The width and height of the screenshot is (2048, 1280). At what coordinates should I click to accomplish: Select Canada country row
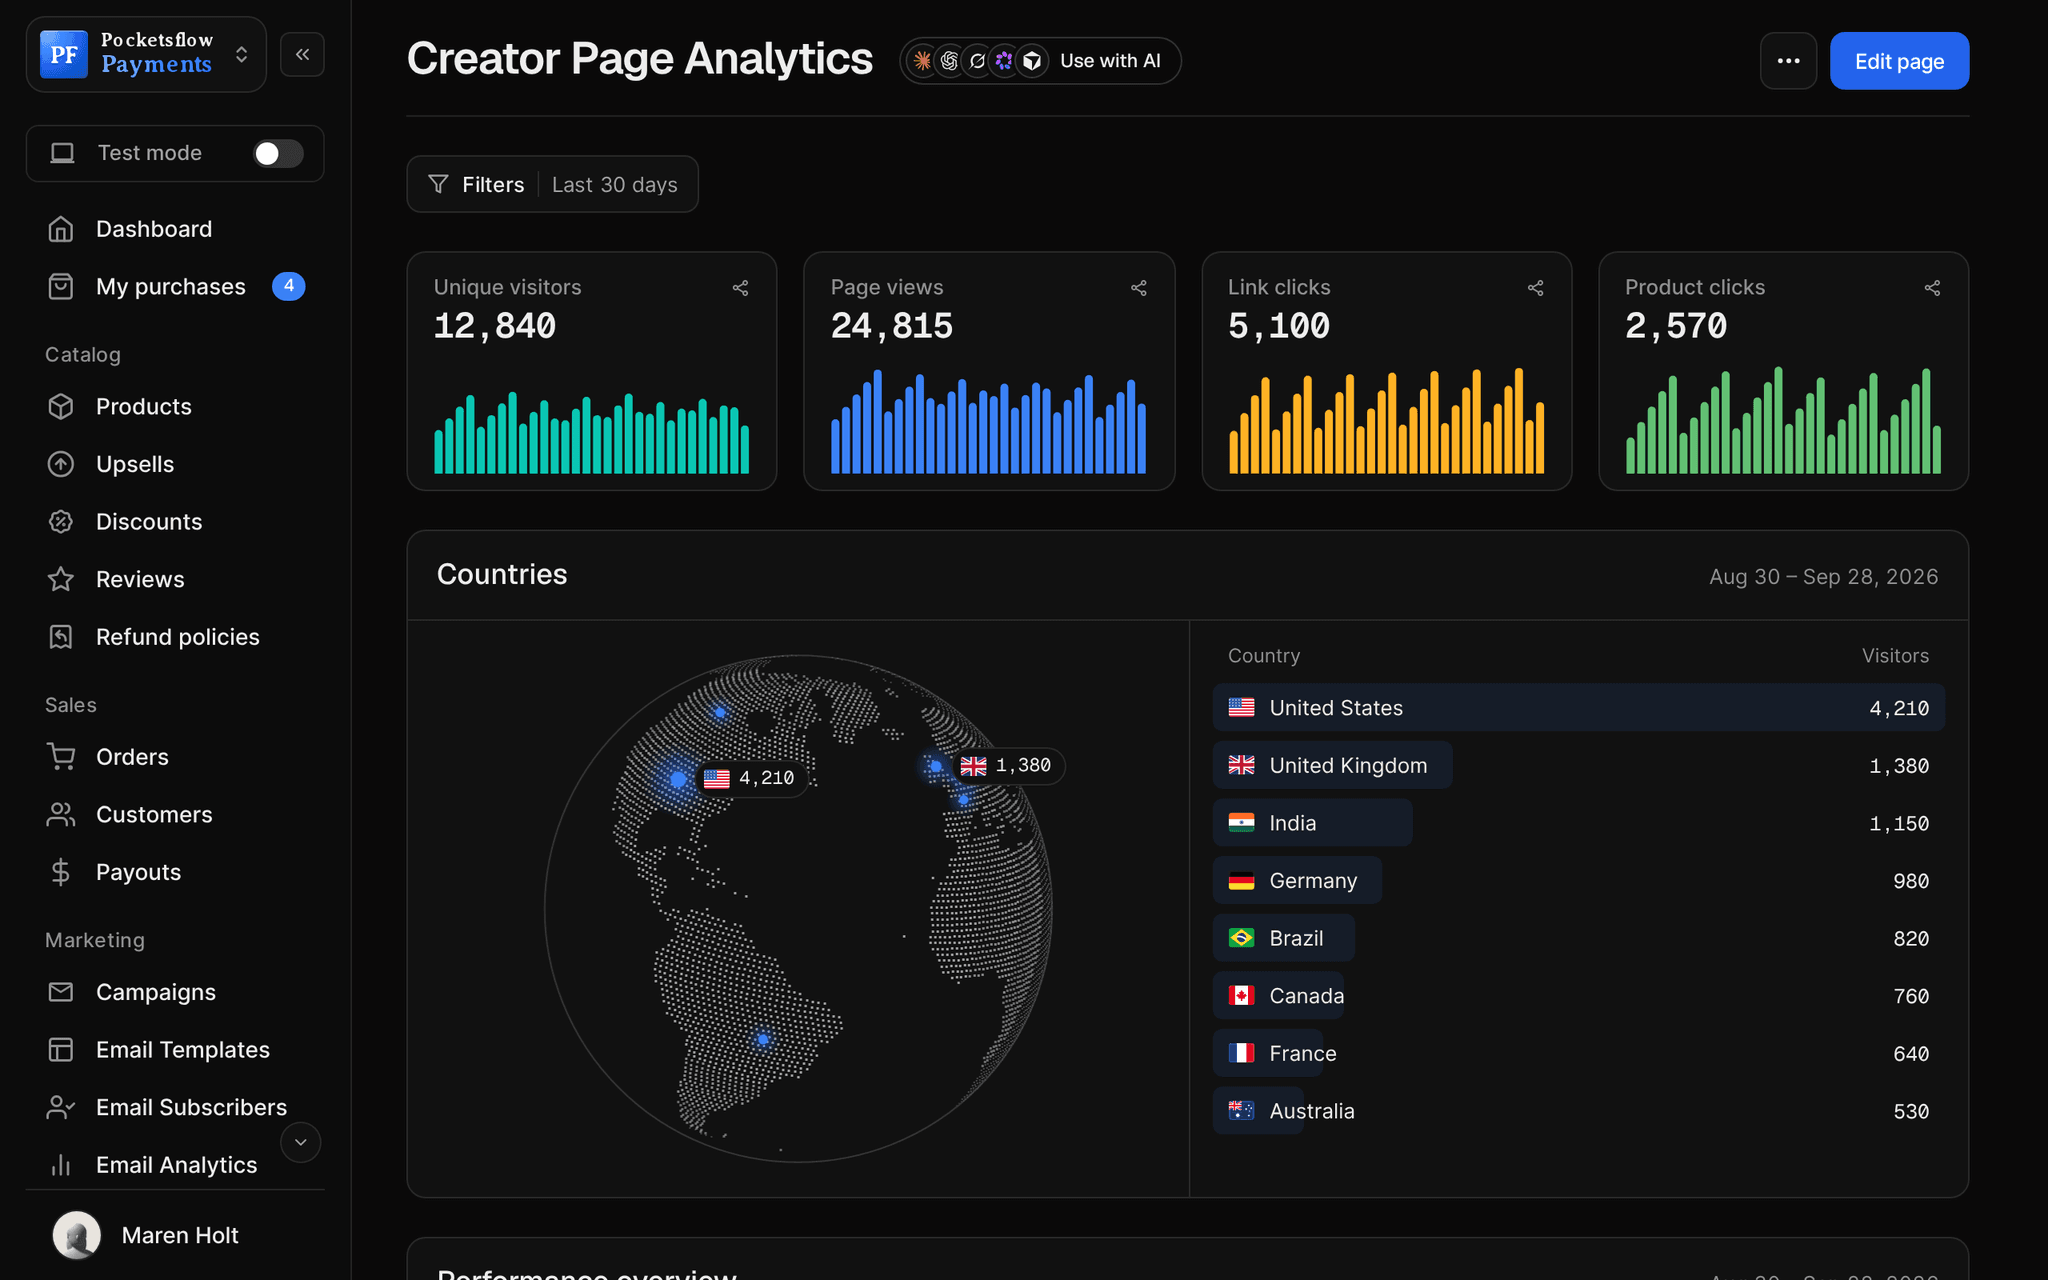(x=1579, y=996)
